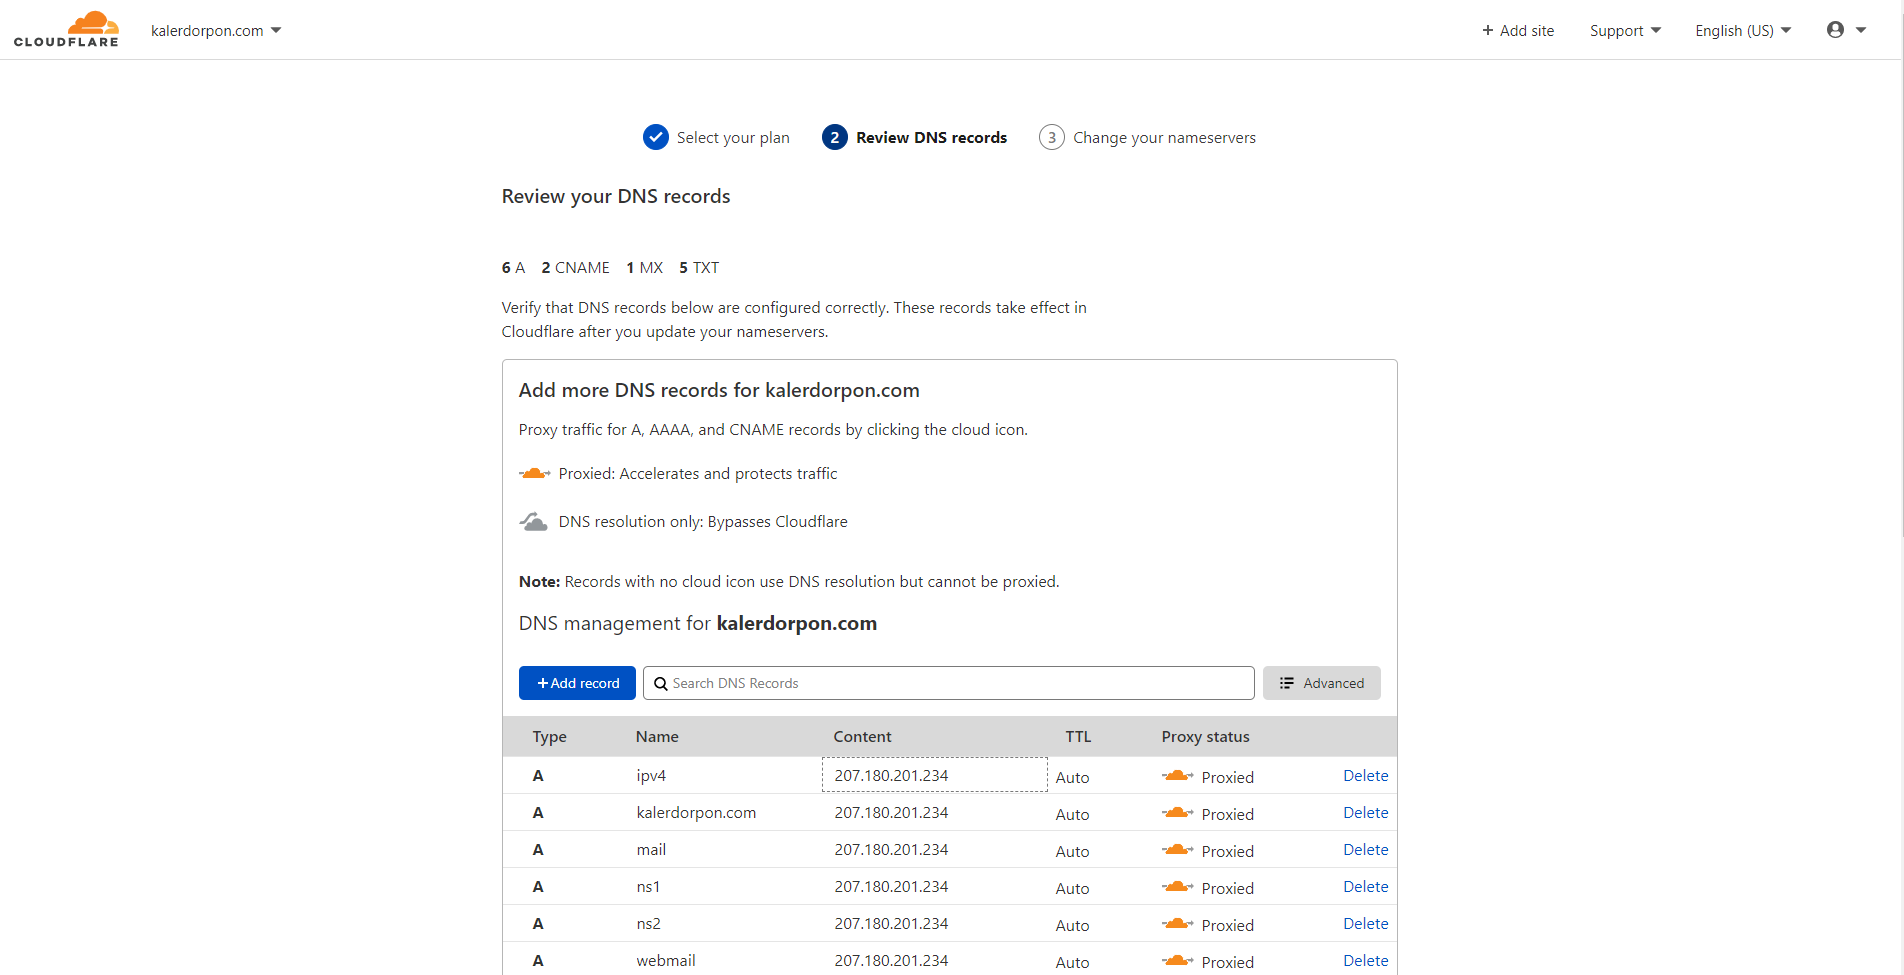Click the 2 CNAME record count

pos(575,268)
